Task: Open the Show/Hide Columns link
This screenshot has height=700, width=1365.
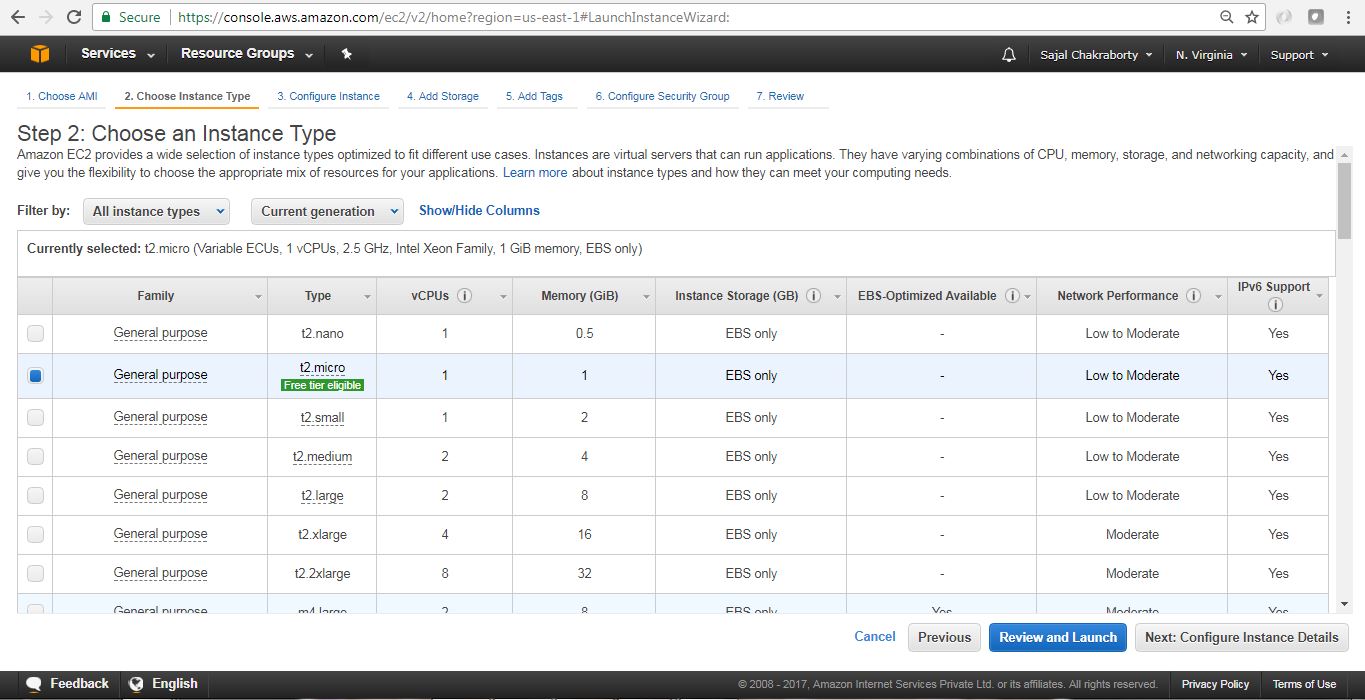Action: click(479, 210)
